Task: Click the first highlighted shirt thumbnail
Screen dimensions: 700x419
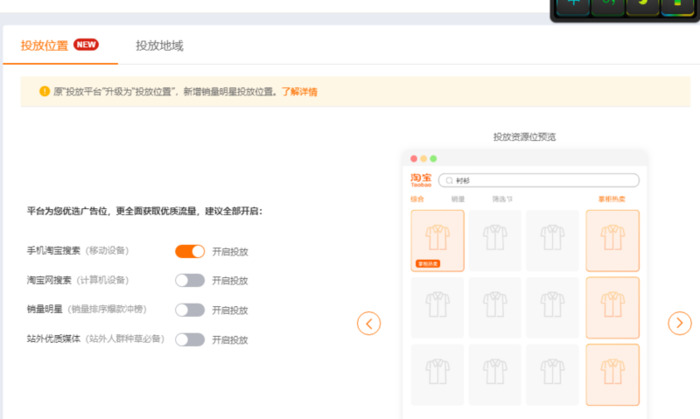Action: (437, 240)
